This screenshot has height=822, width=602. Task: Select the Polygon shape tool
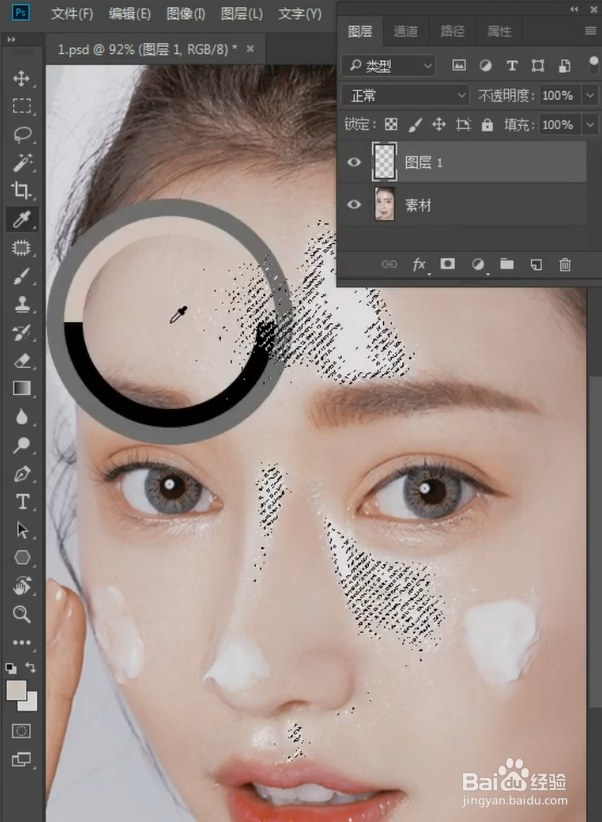[22, 558]
